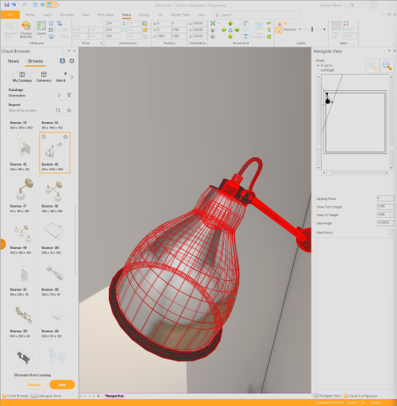Open the Layers tool in the ribbon
This screenshot has width=397, height=406.
[x=41, y=29]
